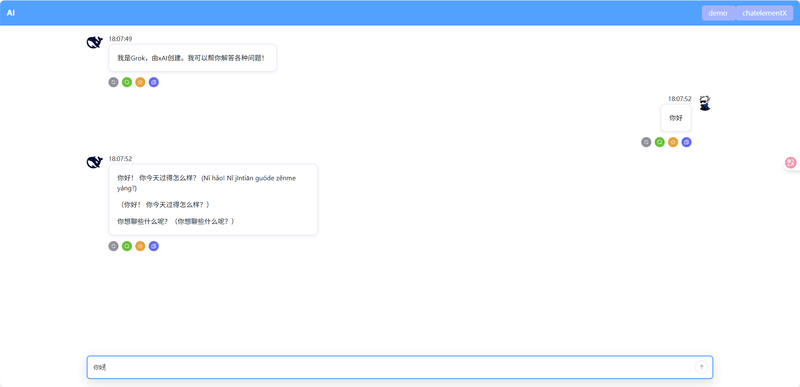Click blue copy icon under the user's 你好 message
This screenshot has width=800, height=387.
point(686,142)
